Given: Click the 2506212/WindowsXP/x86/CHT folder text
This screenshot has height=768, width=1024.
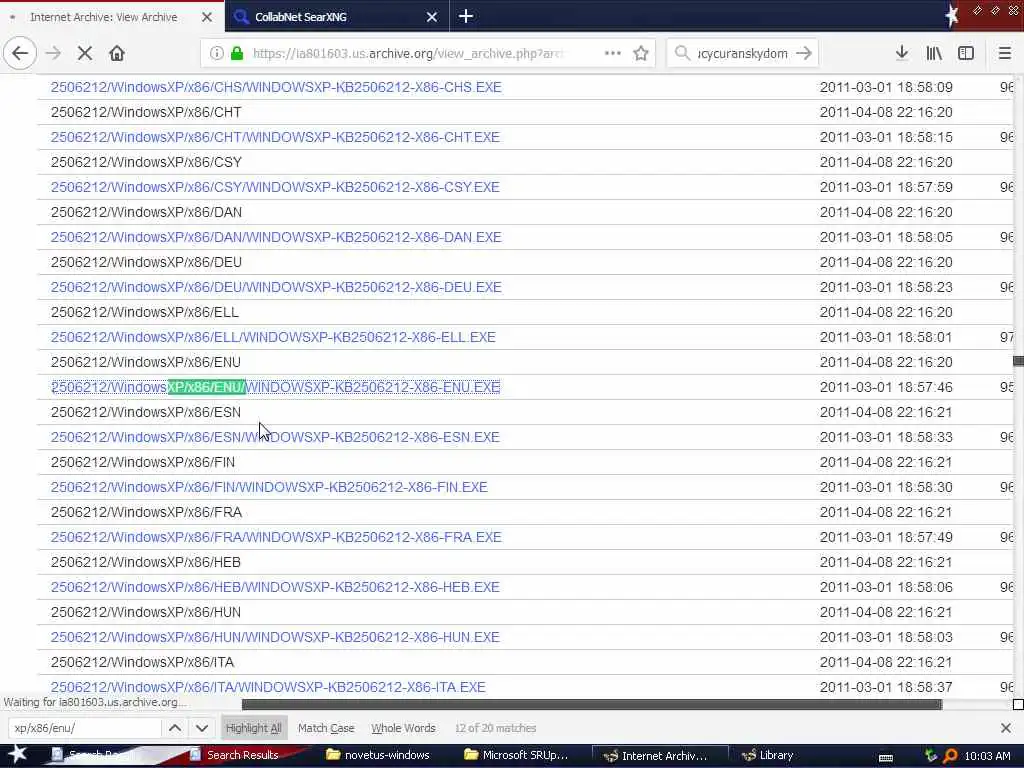Looking at the screenshot, I should pyautogui.click(x=146, y=112).
